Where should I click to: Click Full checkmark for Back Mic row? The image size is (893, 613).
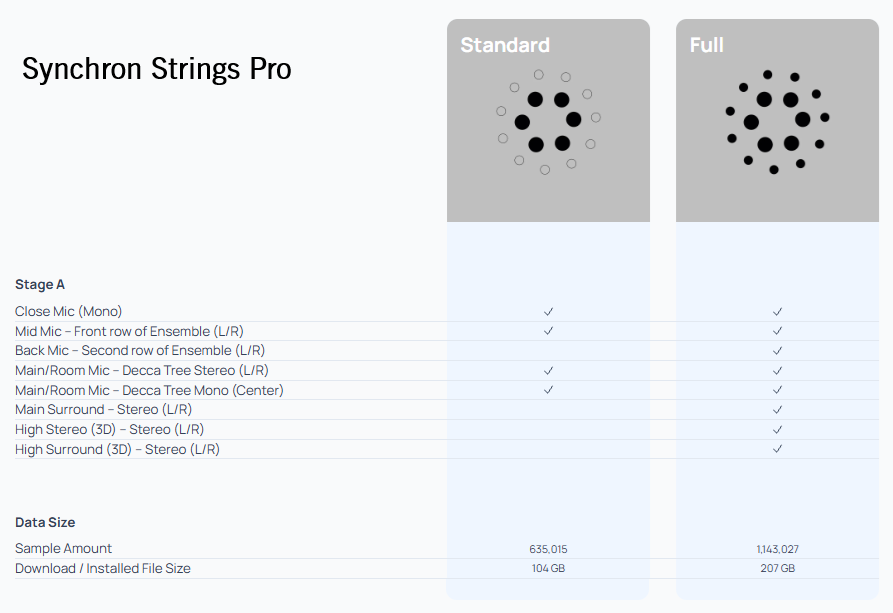pyautogui.click(x=777, y=351)
